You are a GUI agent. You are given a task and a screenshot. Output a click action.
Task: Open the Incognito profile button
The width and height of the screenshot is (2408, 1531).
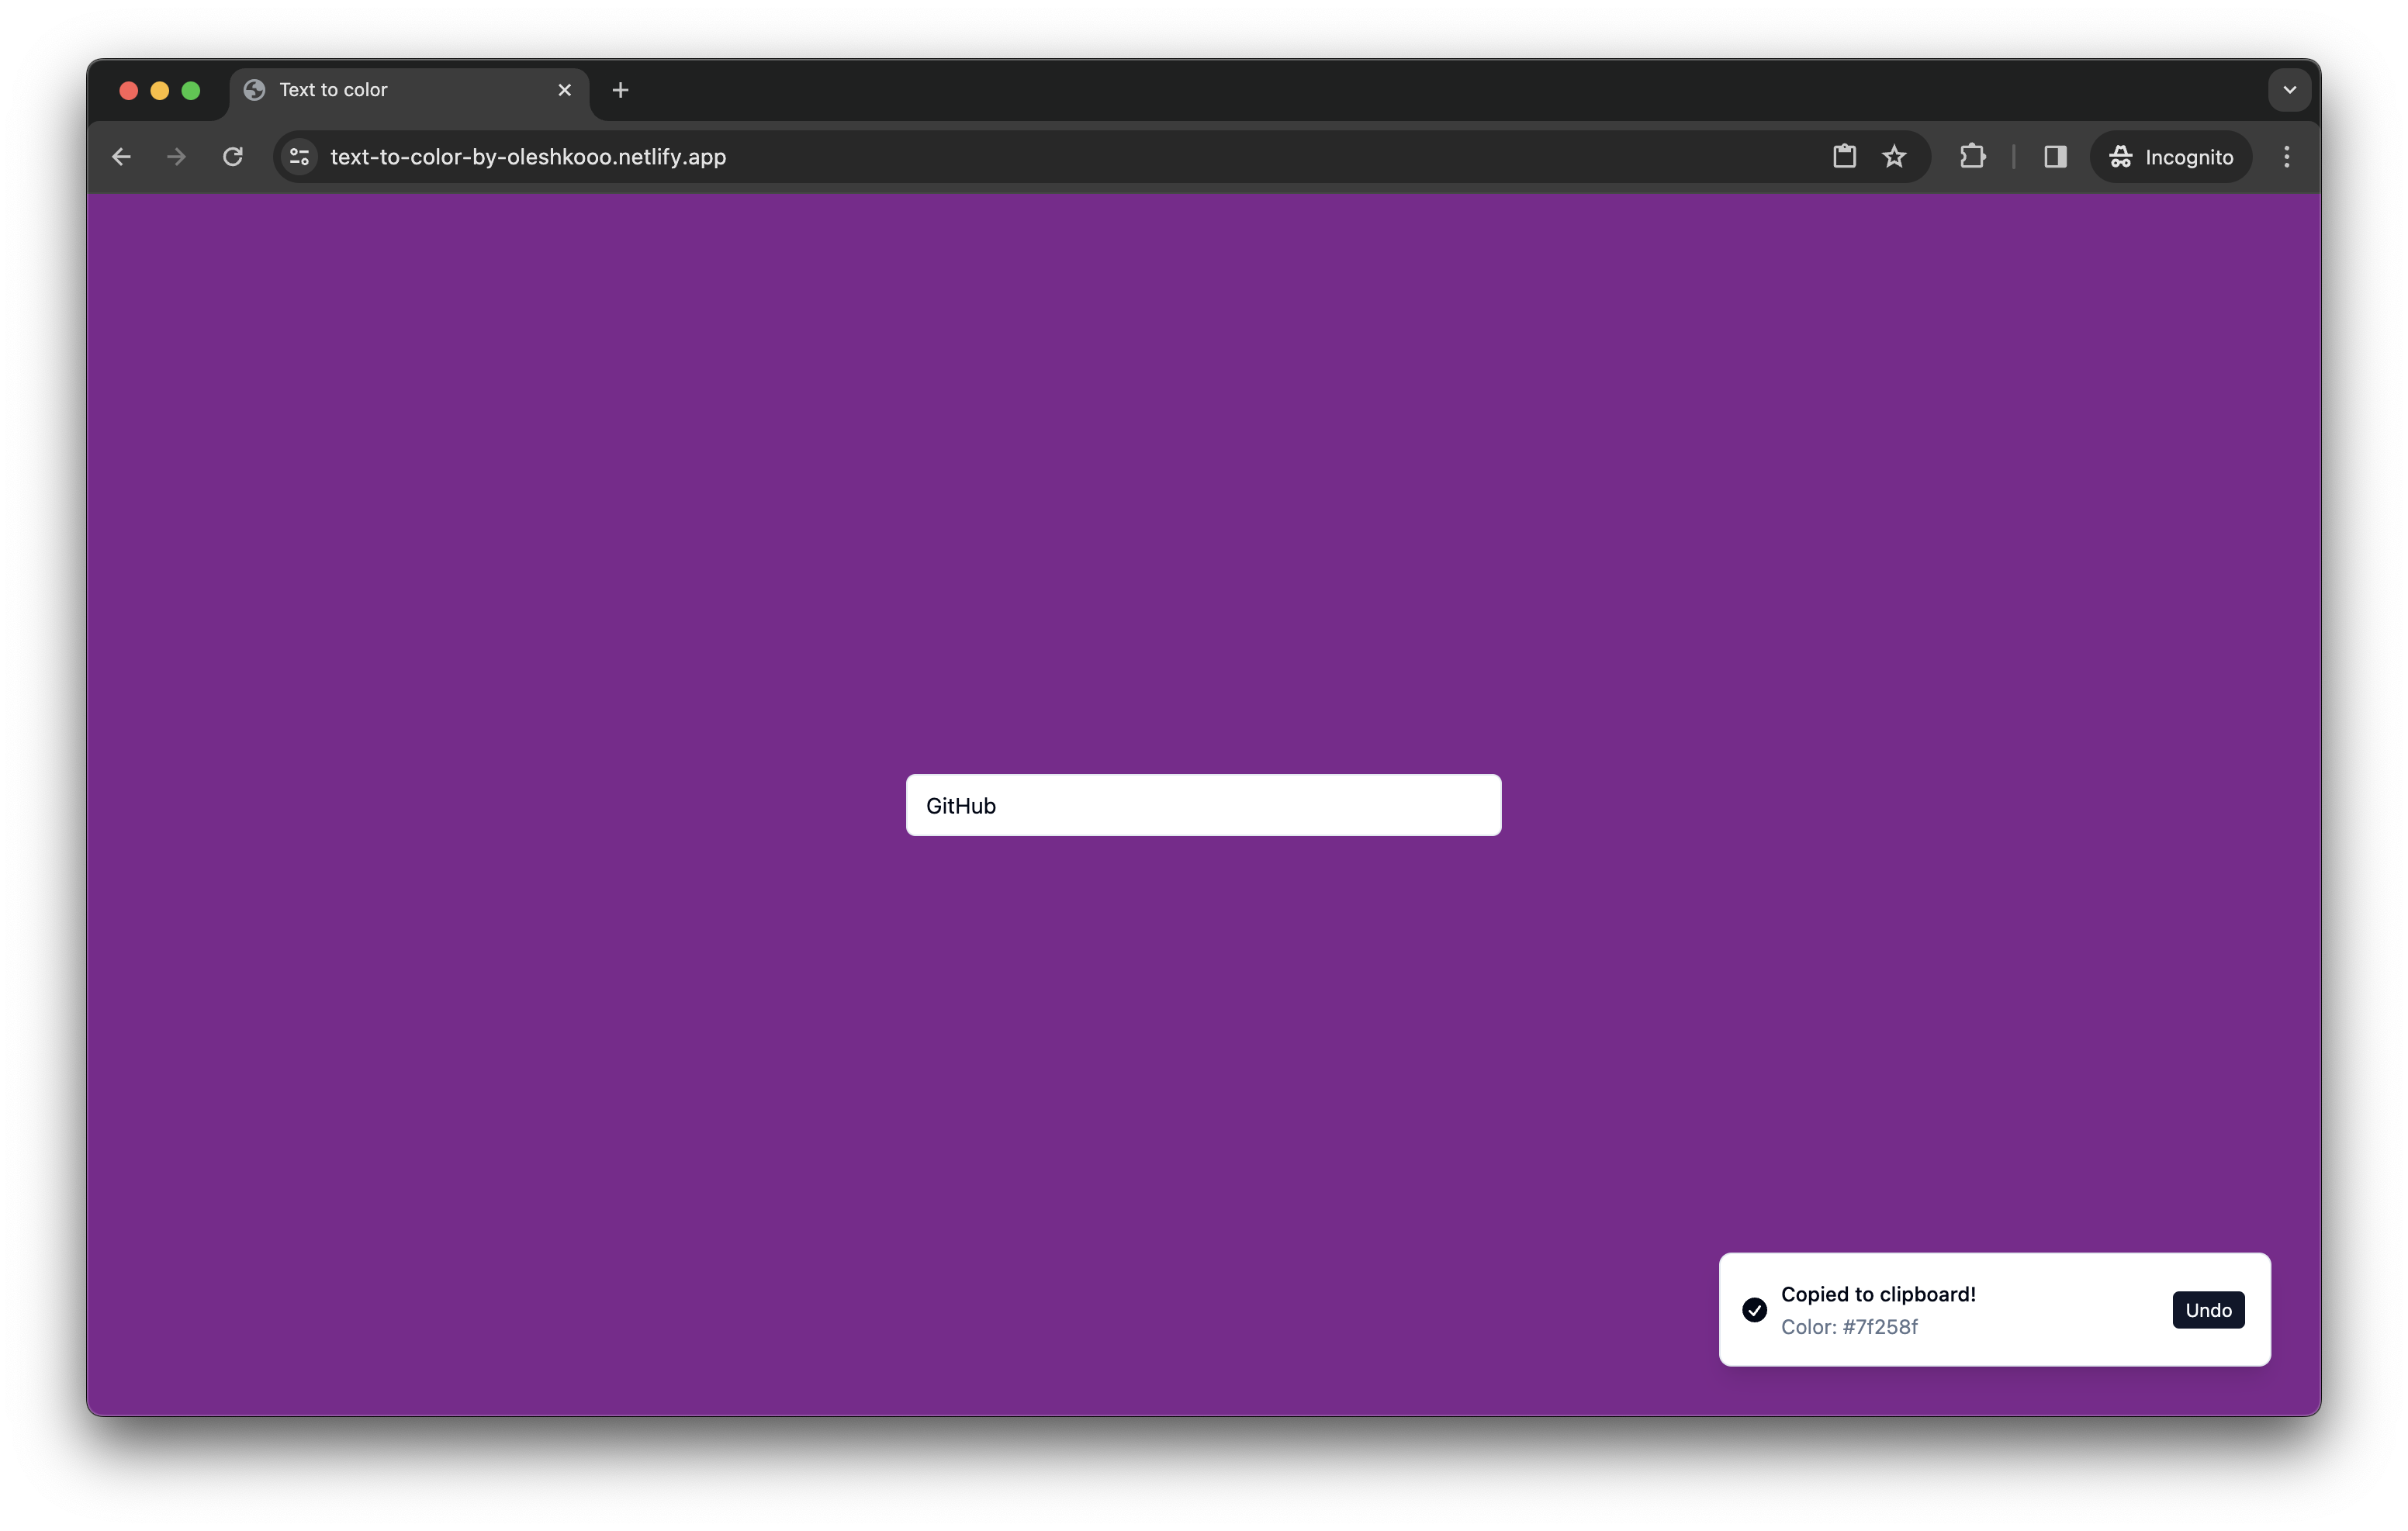coord(2170,157)
